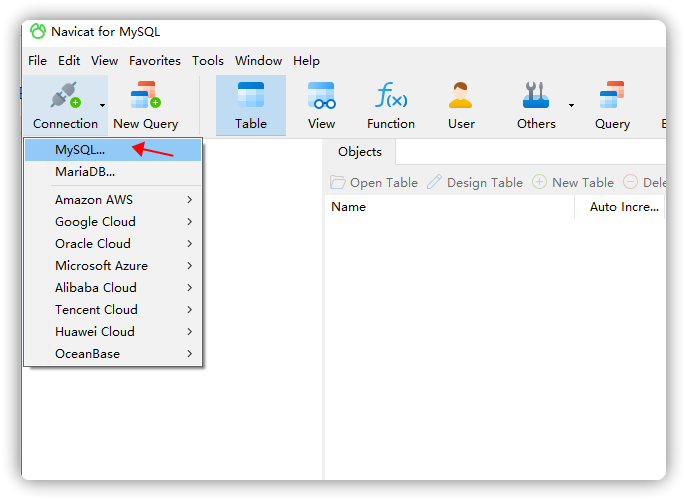Screen dimensions: 686x500
Task: Expand the Others dropdown arrow
Action: (571, 104)
